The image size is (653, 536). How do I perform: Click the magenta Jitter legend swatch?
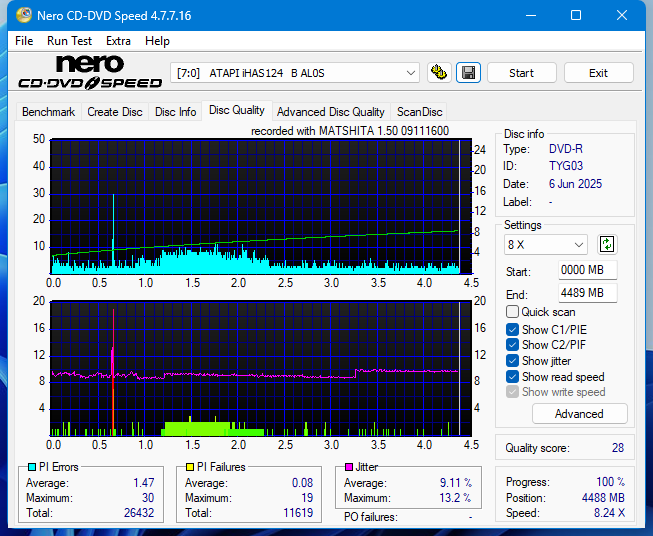click(349, 467)
